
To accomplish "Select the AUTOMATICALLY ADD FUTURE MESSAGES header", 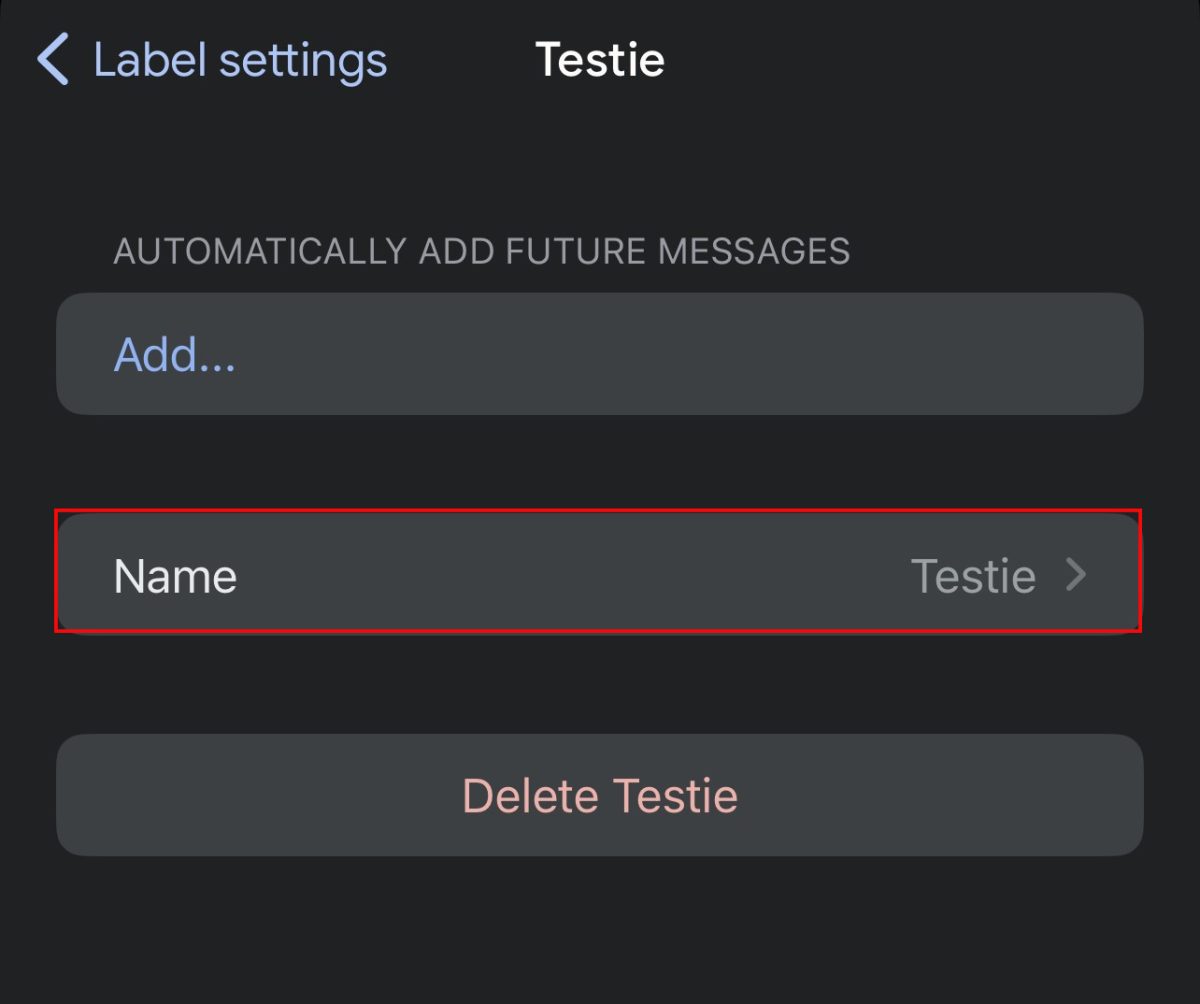I will click(x=483, y=251).
